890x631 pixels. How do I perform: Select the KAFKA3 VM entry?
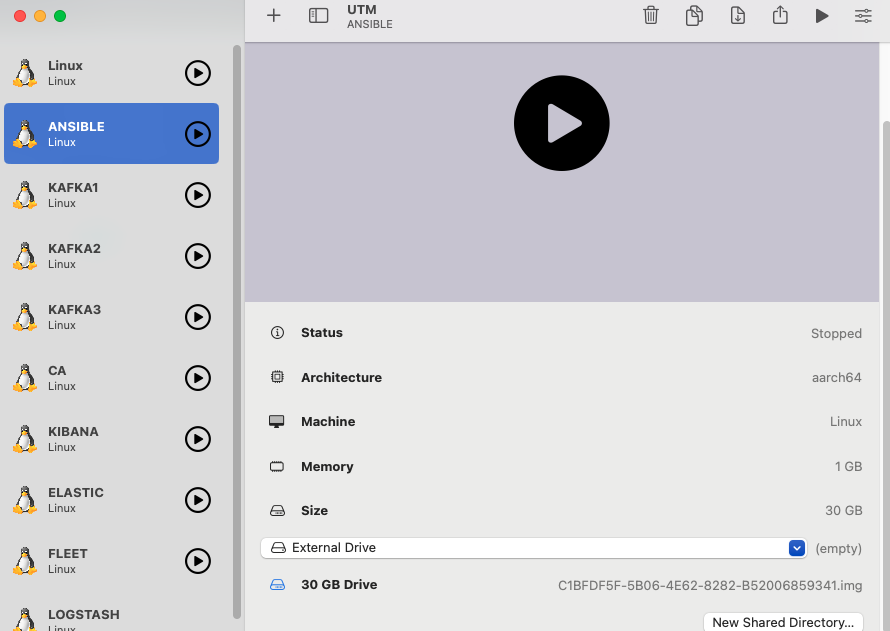111,317
